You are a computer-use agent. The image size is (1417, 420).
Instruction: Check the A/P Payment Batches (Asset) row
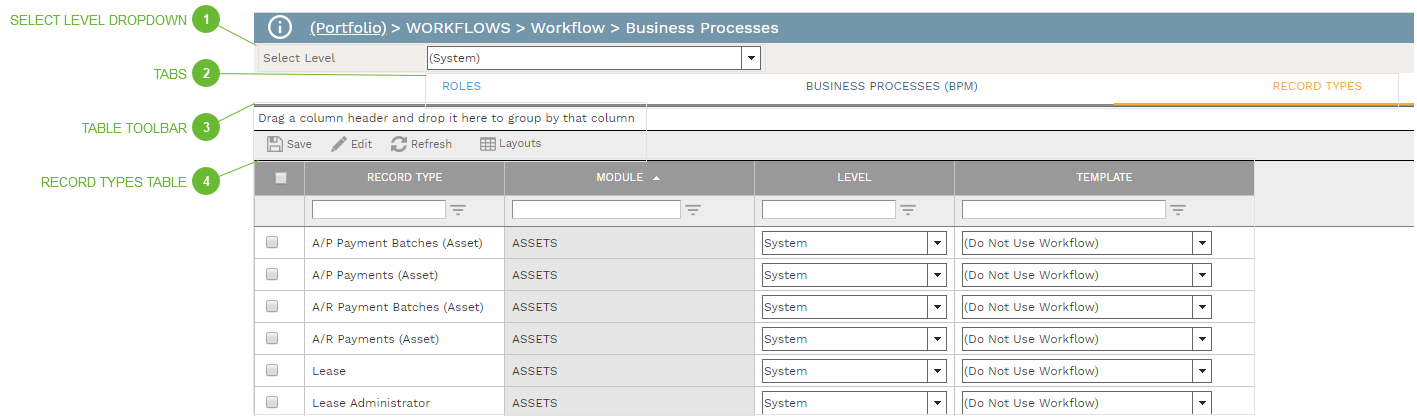[272, 242]
